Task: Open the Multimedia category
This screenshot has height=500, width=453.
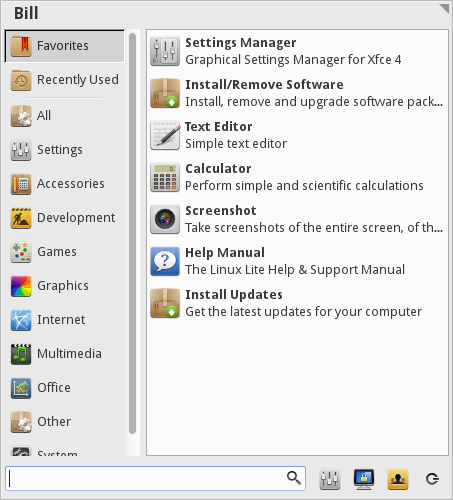Action: pyautogui.click(x=65, y=354)
